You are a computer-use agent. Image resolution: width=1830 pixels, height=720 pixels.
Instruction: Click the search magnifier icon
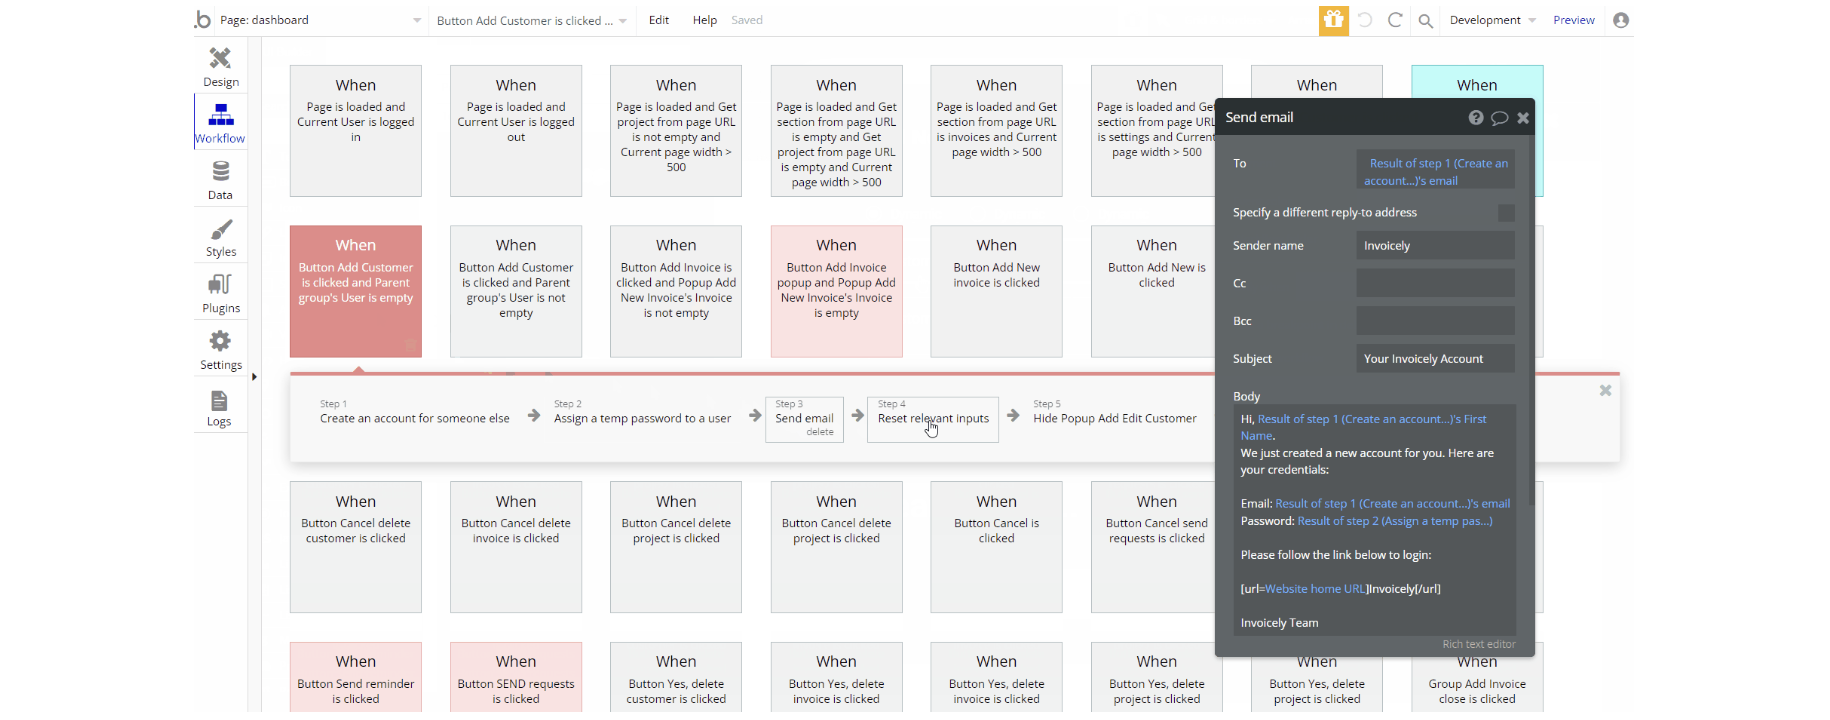click(1426, 21)
